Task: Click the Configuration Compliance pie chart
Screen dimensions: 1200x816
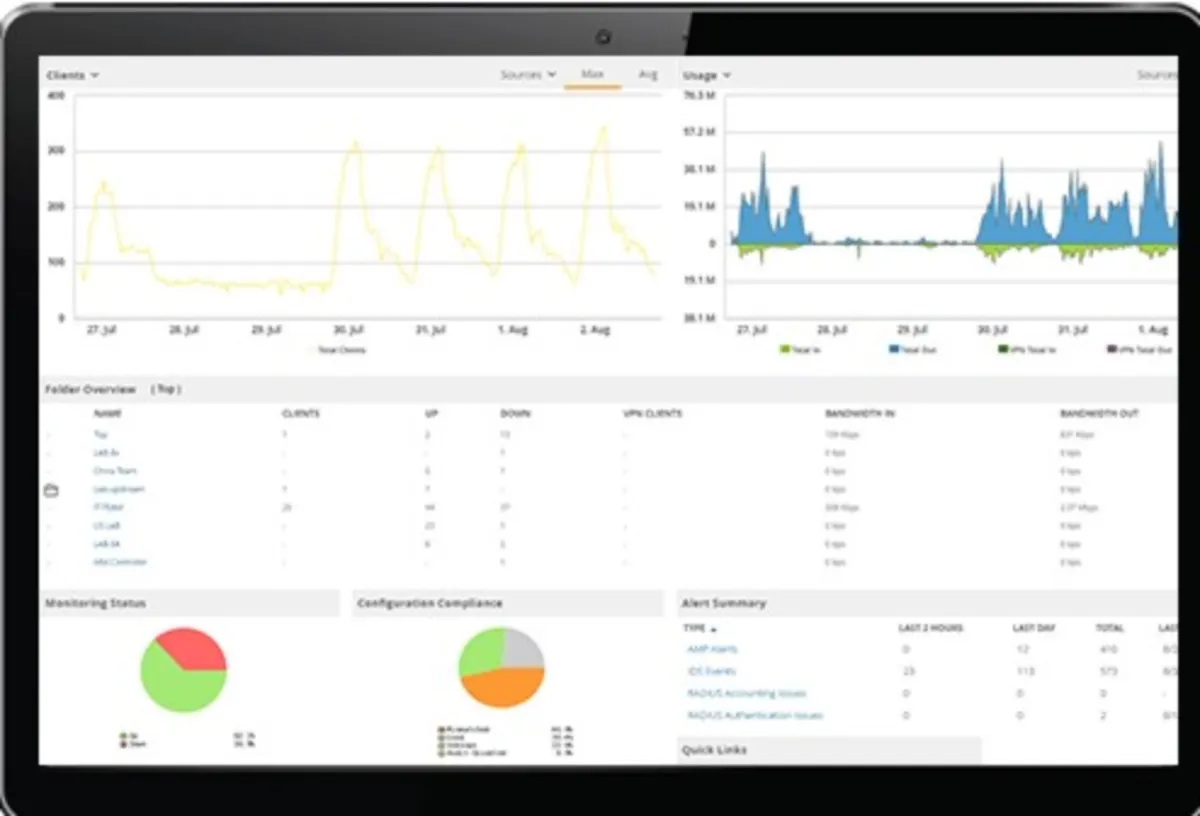Action: pyautogui.click(x=501, y=668)
